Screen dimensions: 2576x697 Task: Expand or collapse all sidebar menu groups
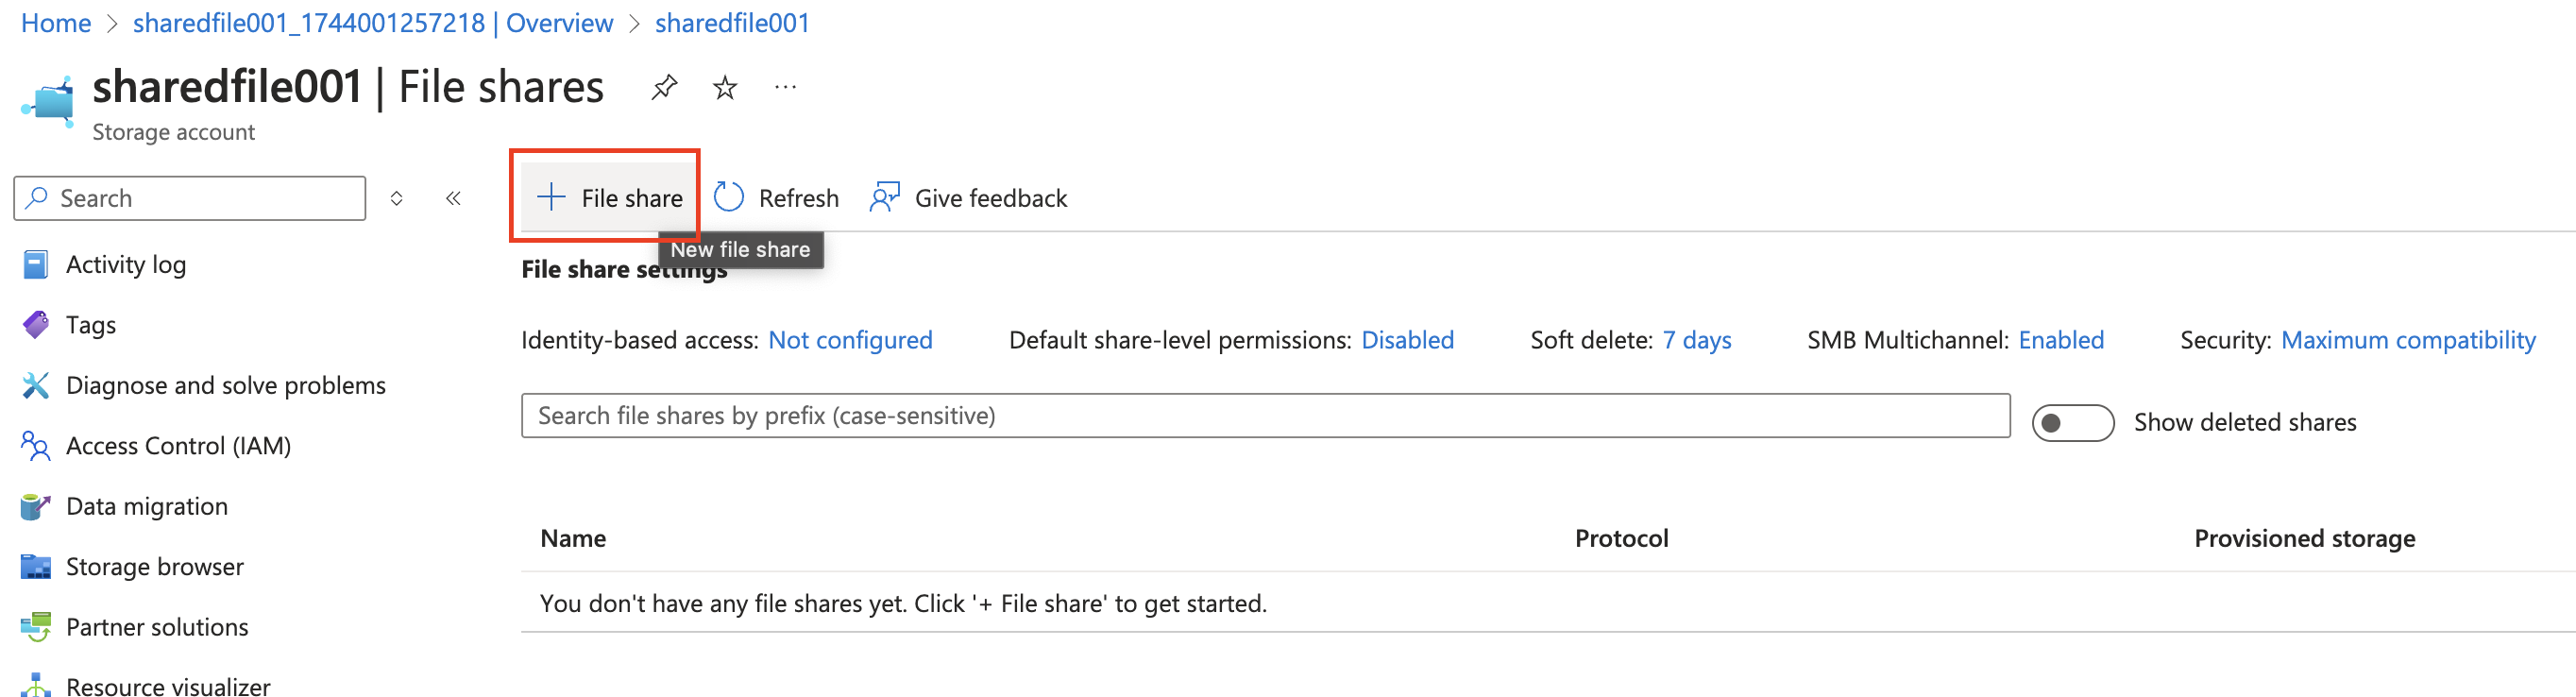coord(396,198)
